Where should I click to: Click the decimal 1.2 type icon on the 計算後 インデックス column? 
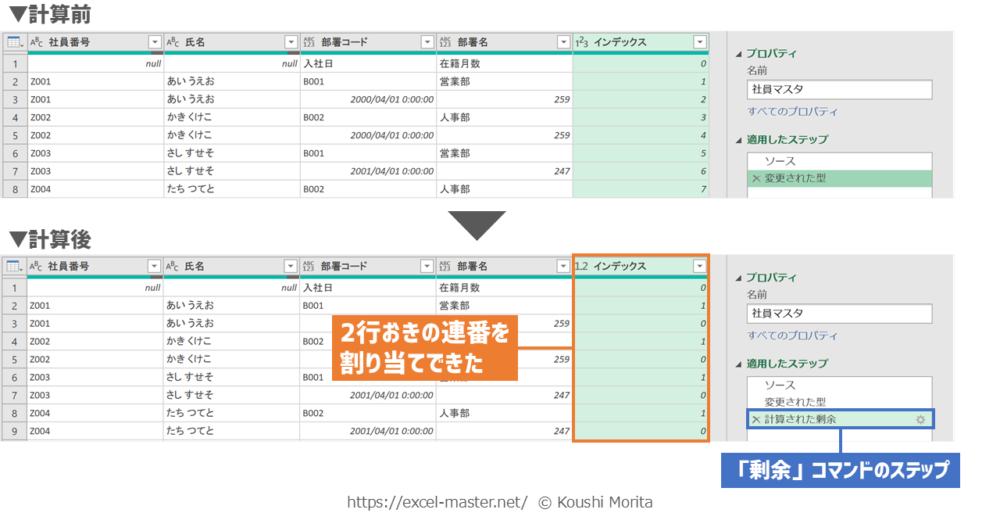[581, 267]
